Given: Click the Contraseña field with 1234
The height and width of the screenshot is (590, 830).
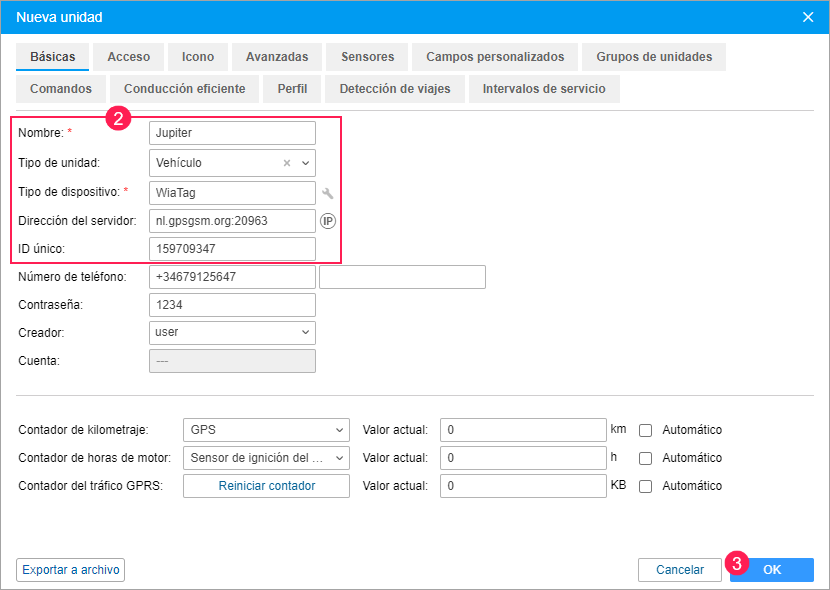Looking at the screenshot, I should click(x=232, y=305).
